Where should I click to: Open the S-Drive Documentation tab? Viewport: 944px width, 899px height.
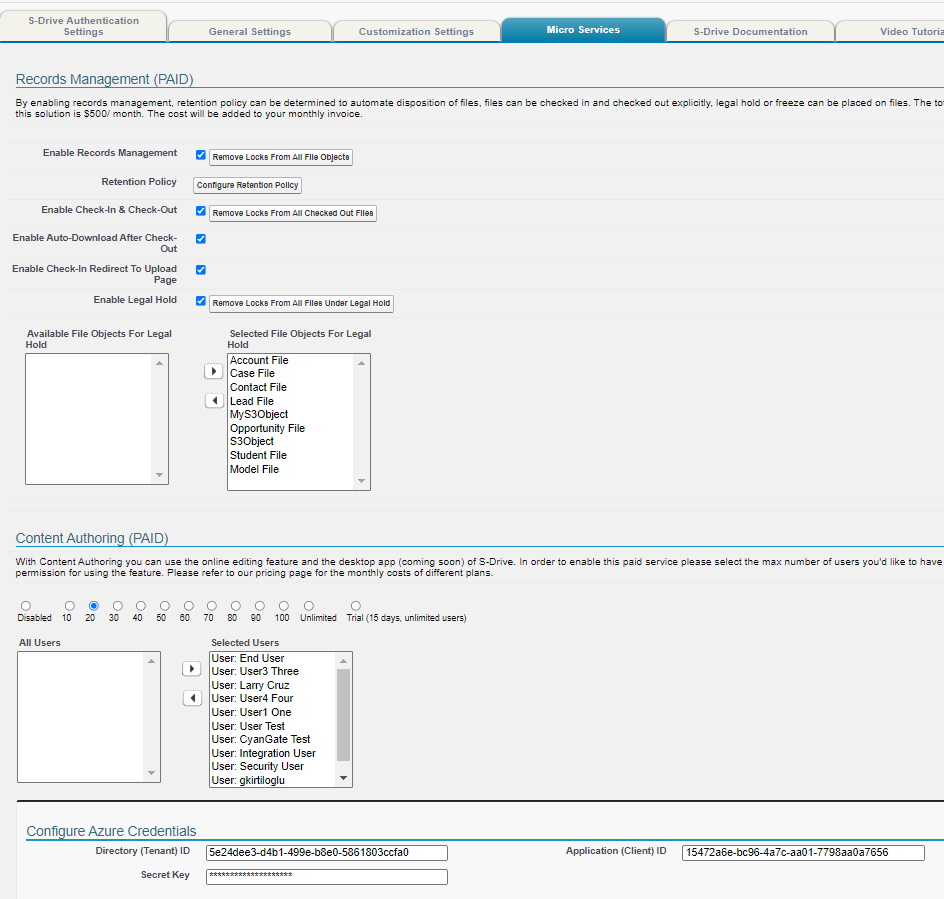click(x=750, y=31)
